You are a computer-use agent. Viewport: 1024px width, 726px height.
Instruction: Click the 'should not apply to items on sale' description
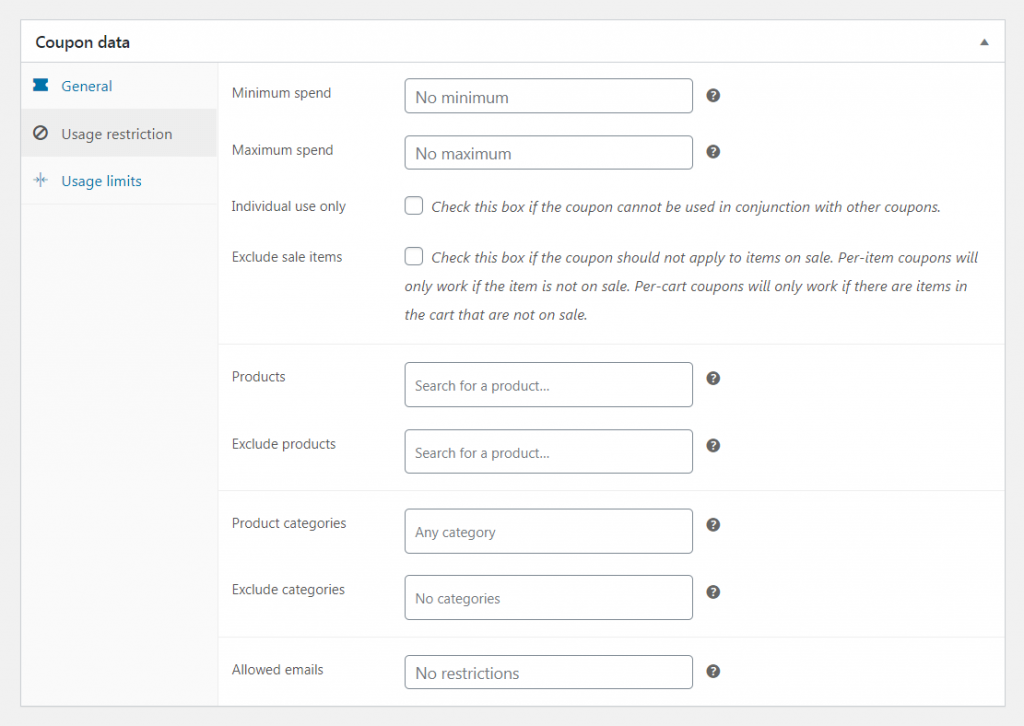pos(691,286)
